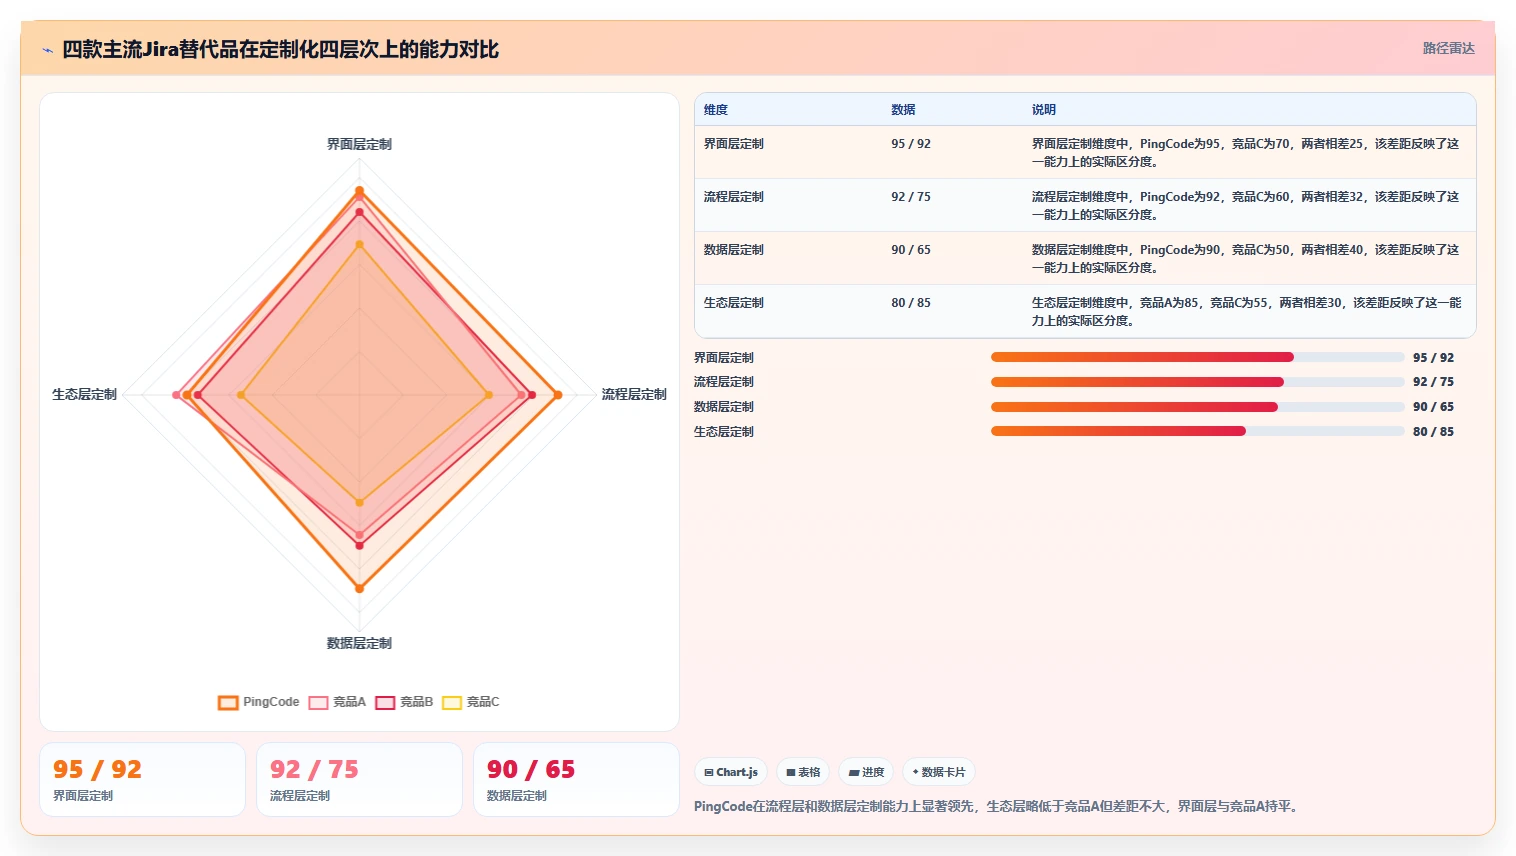Click the 路径雷达 label in header
1516x856 pixels.
tap(1449, 48)
